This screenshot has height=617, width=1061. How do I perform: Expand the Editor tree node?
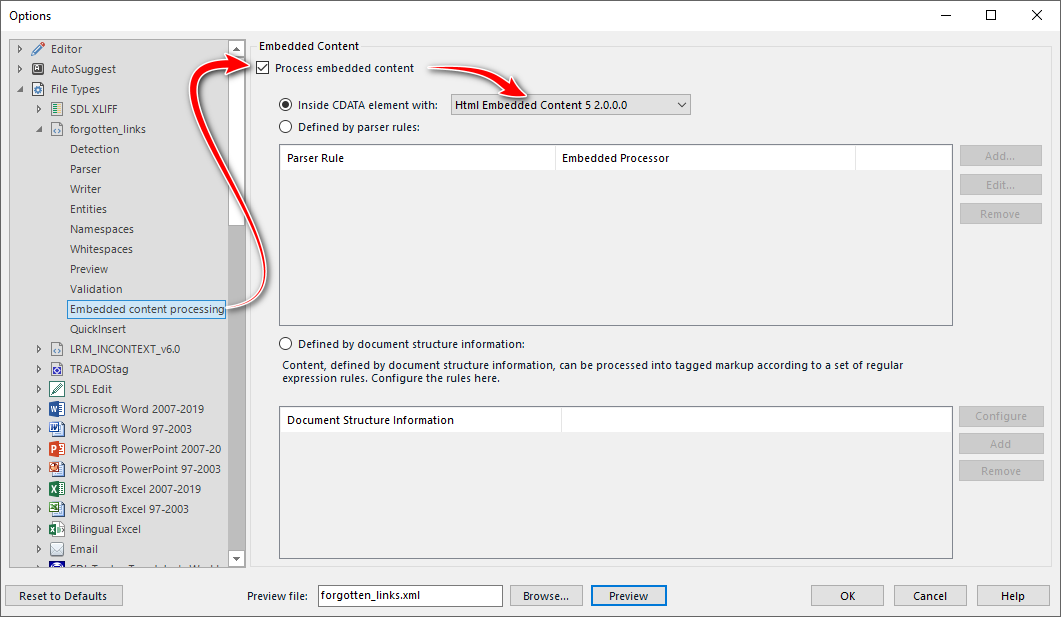(20, 49)
